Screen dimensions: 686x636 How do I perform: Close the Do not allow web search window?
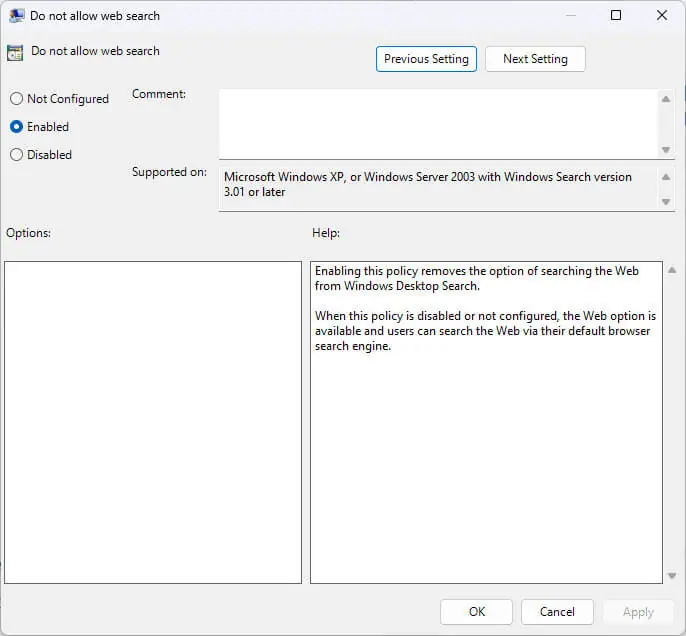click(662, 15)
